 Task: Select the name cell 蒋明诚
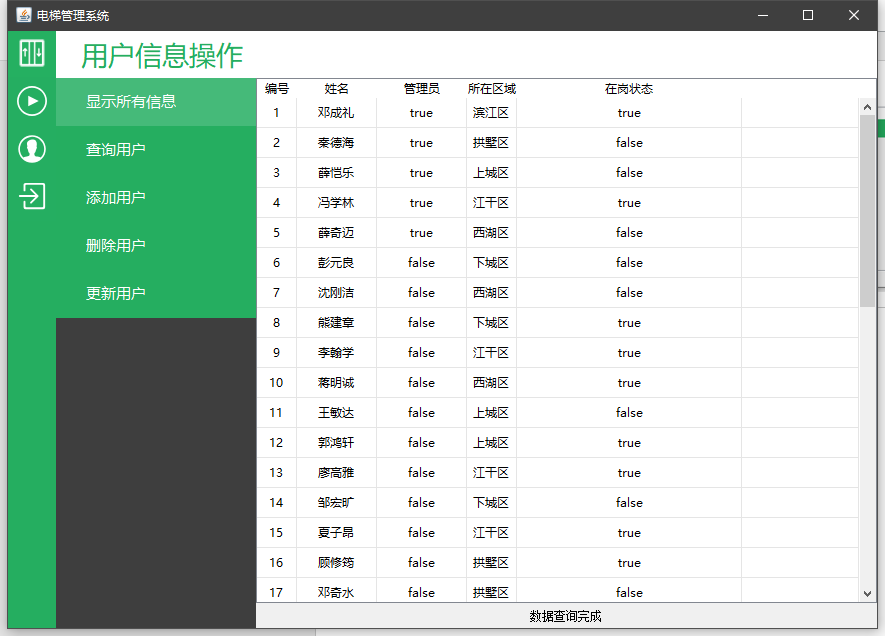pos(336,383)
